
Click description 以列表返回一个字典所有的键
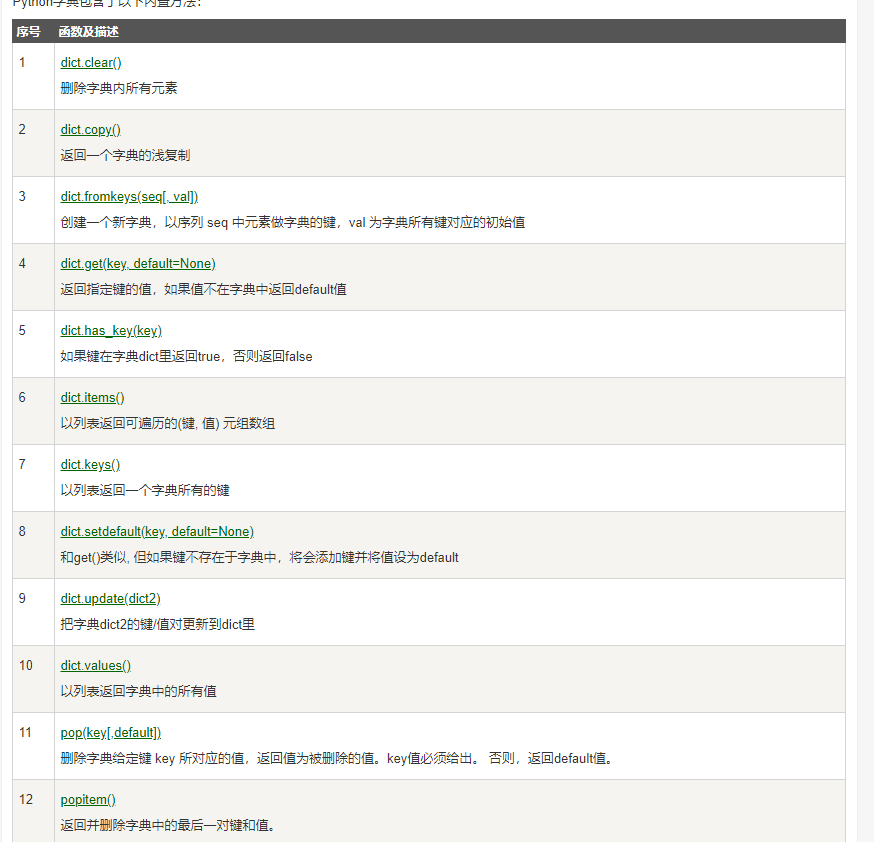pyautogui.click(x=145, y=490)
